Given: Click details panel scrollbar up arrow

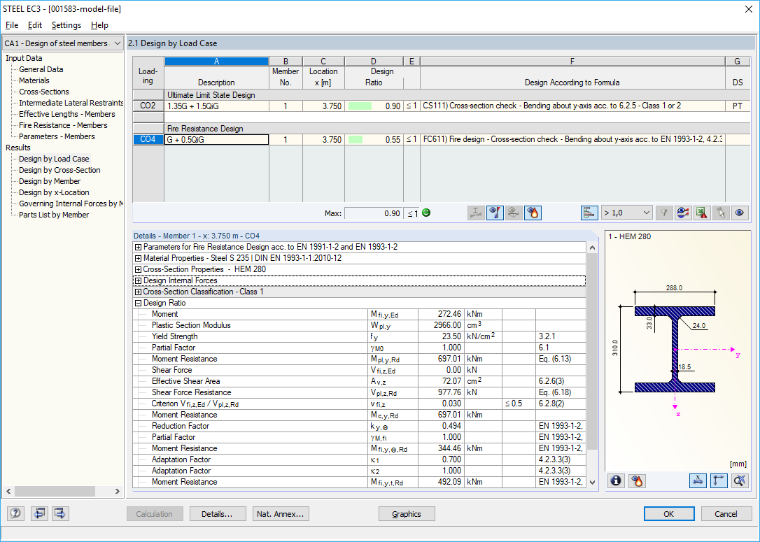Looking at the screenshot, I should [x=592, y=248].
